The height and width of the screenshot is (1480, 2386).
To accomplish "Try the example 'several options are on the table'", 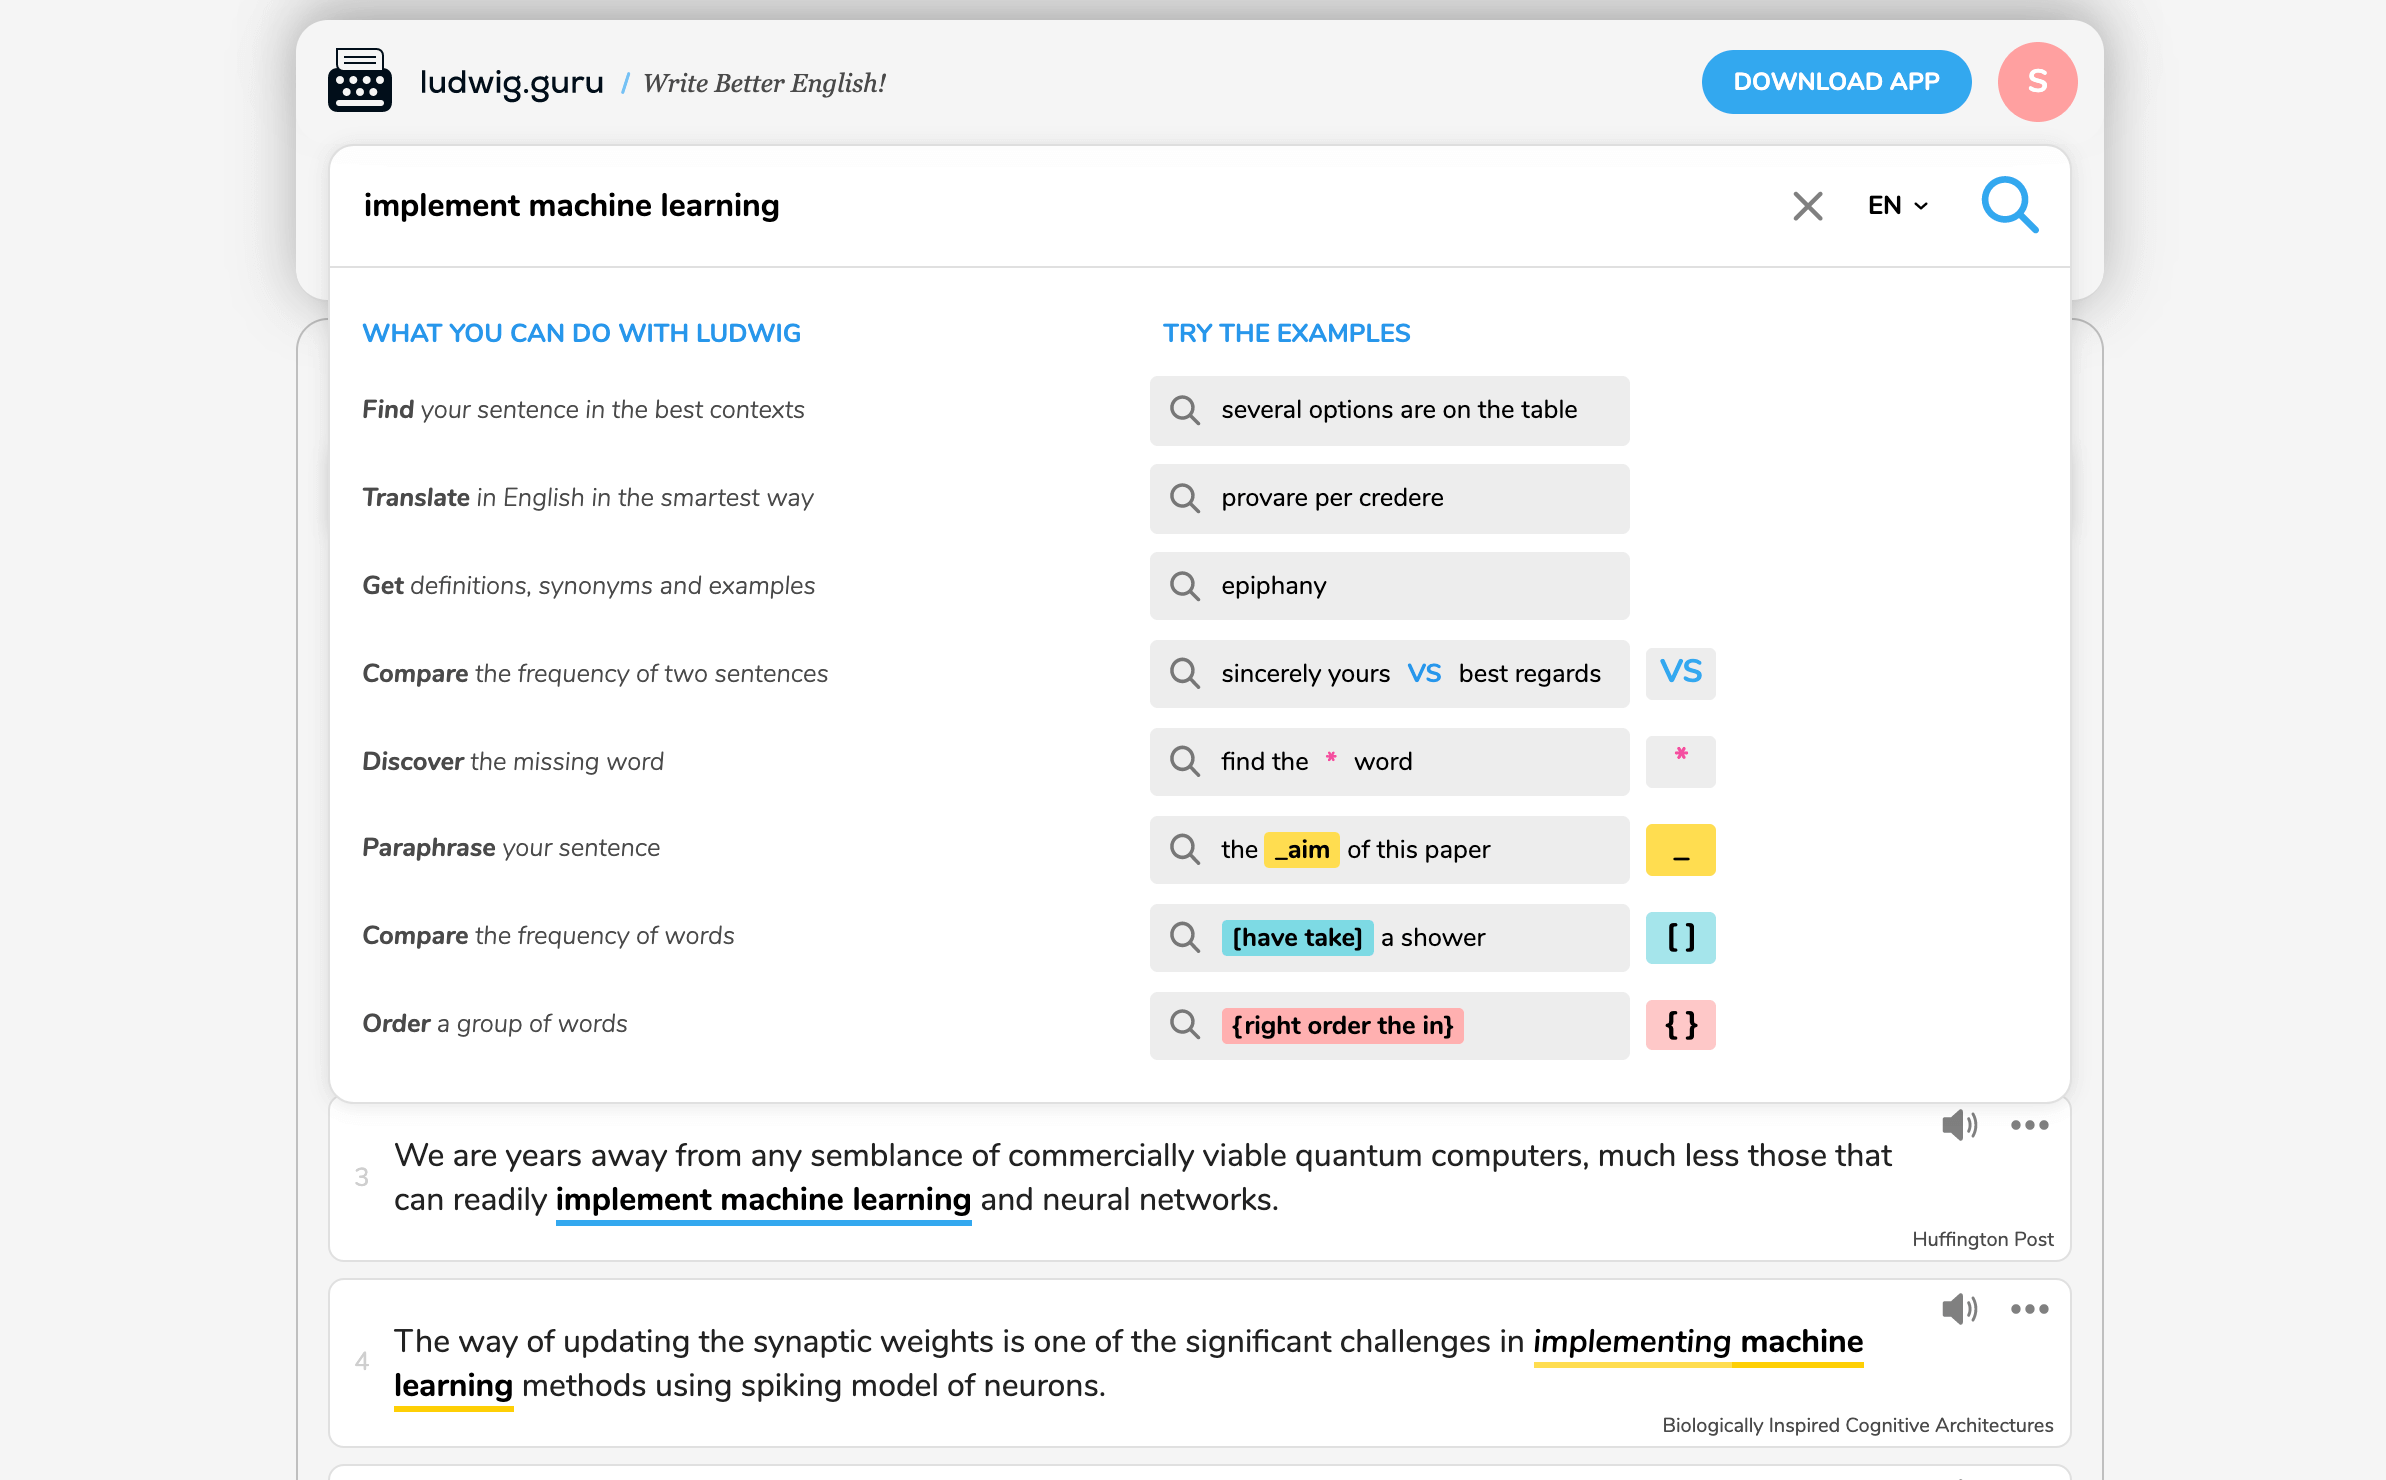I will 1389,410.
